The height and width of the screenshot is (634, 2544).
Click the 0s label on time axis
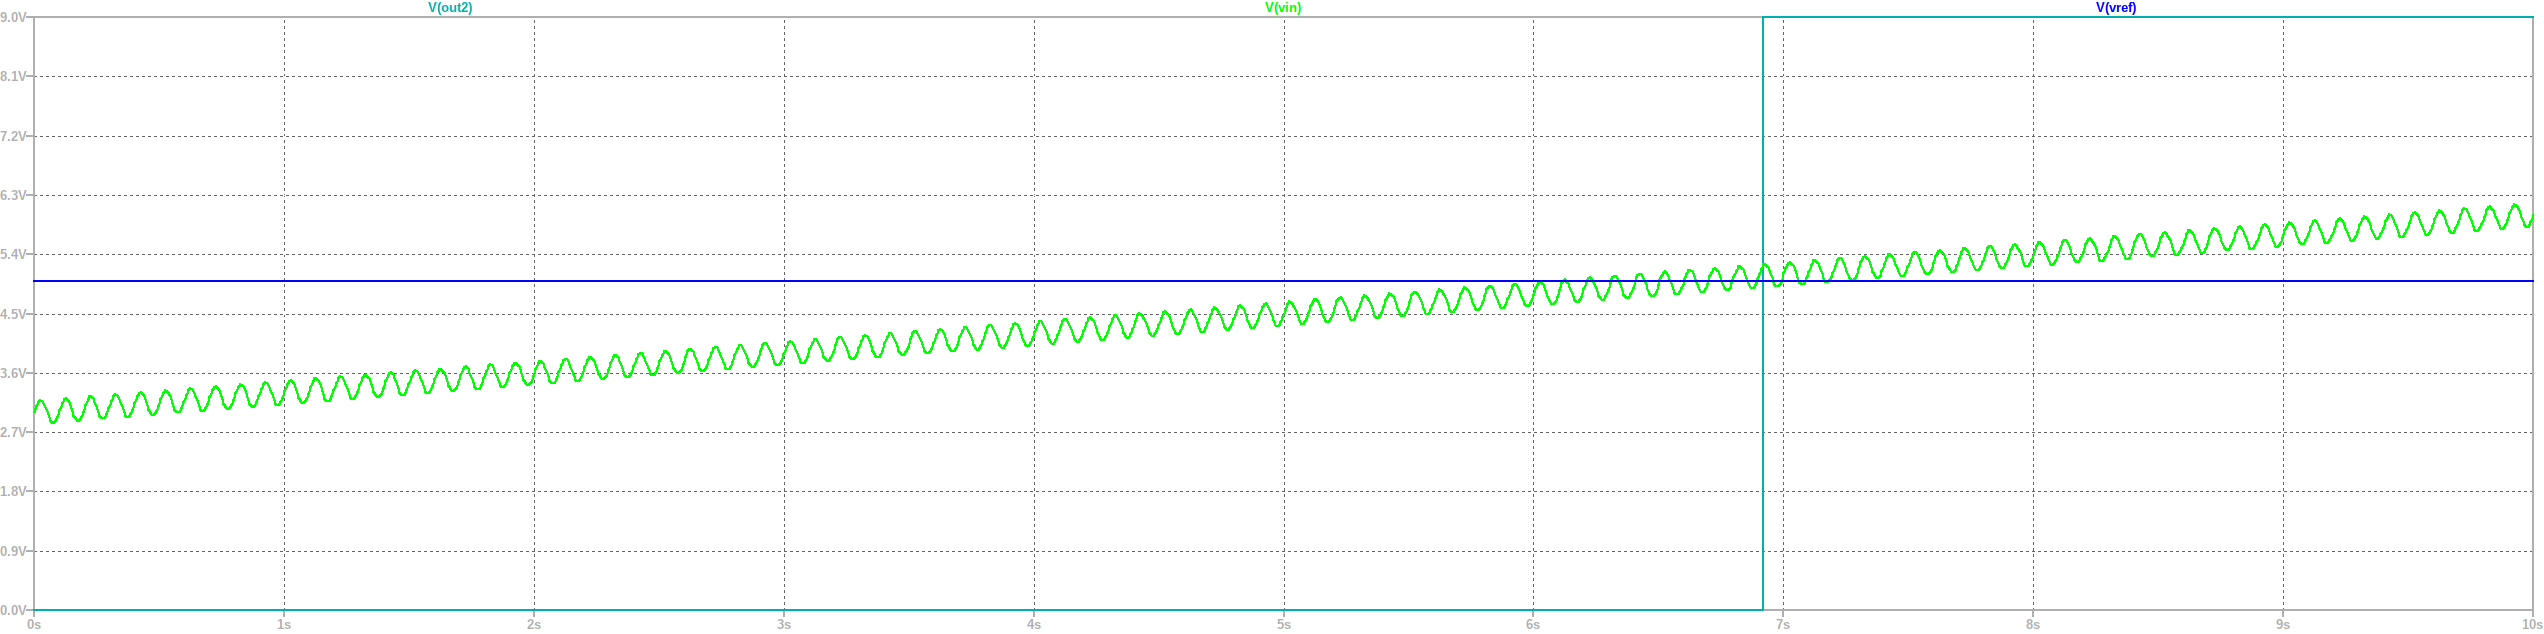[34, 625]
